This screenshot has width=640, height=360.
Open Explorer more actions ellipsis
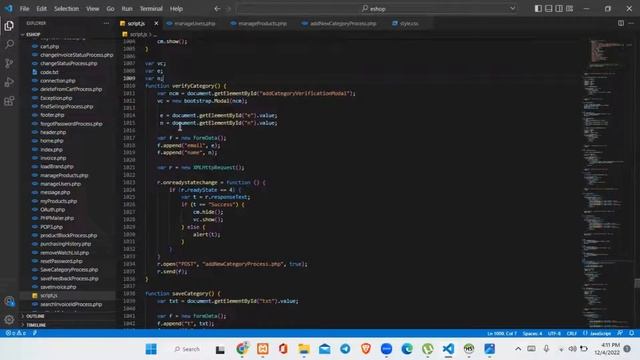click(106, 23)
